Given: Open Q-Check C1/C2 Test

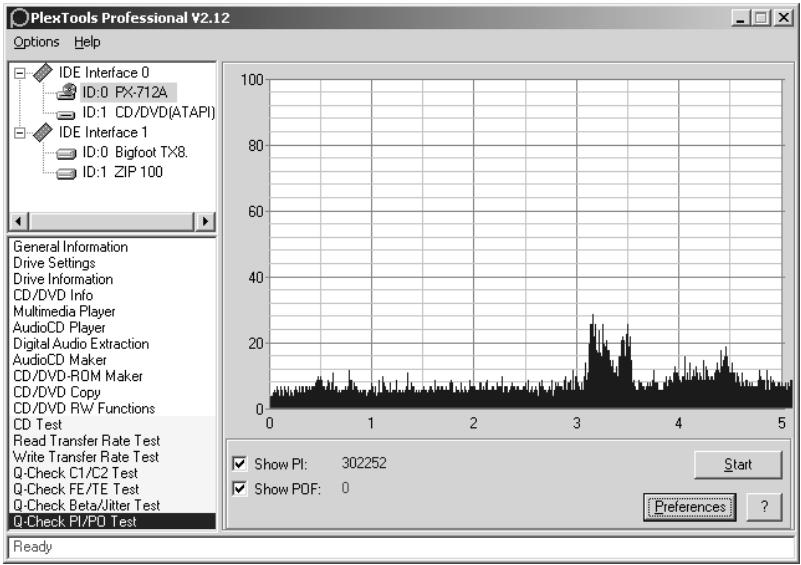Looking at the screenshot, I should (76, 473).
